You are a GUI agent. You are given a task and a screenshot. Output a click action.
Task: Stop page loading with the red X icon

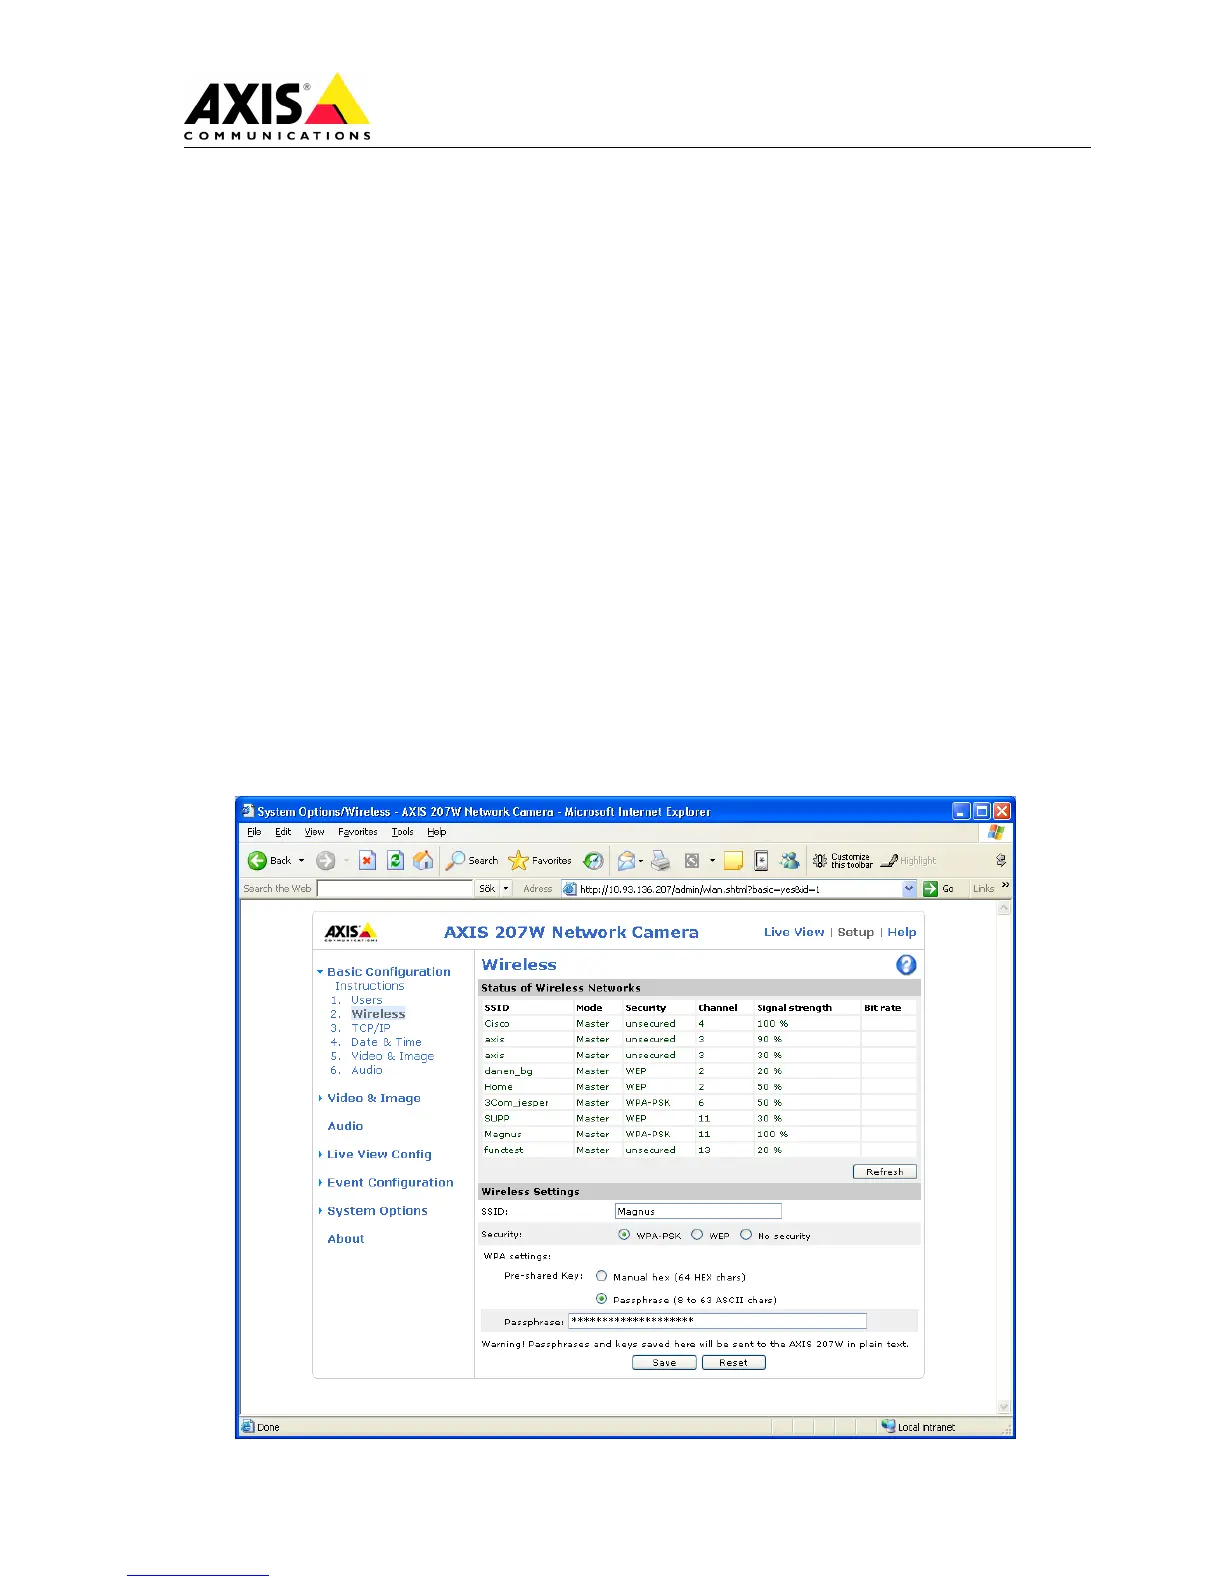(x=367, y=860)
